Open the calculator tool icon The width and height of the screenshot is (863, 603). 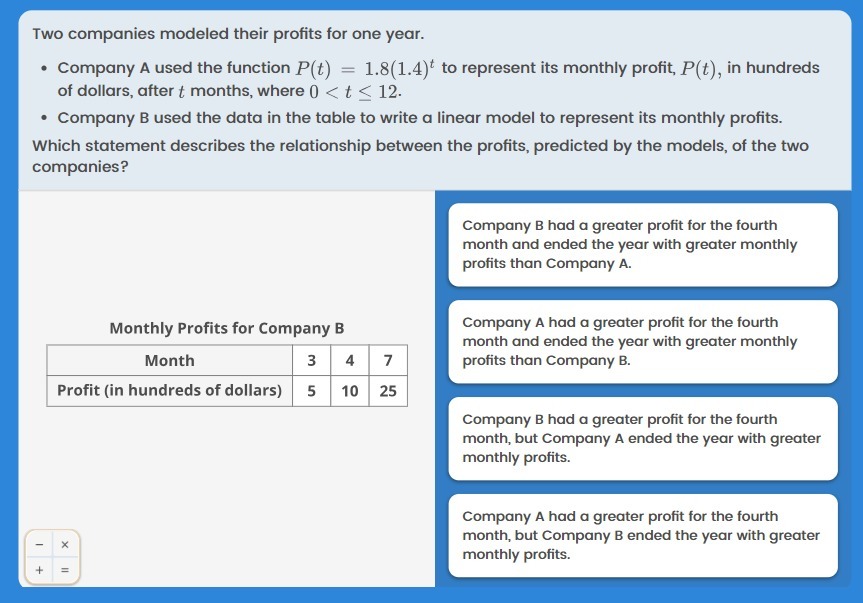click(52, 557)
